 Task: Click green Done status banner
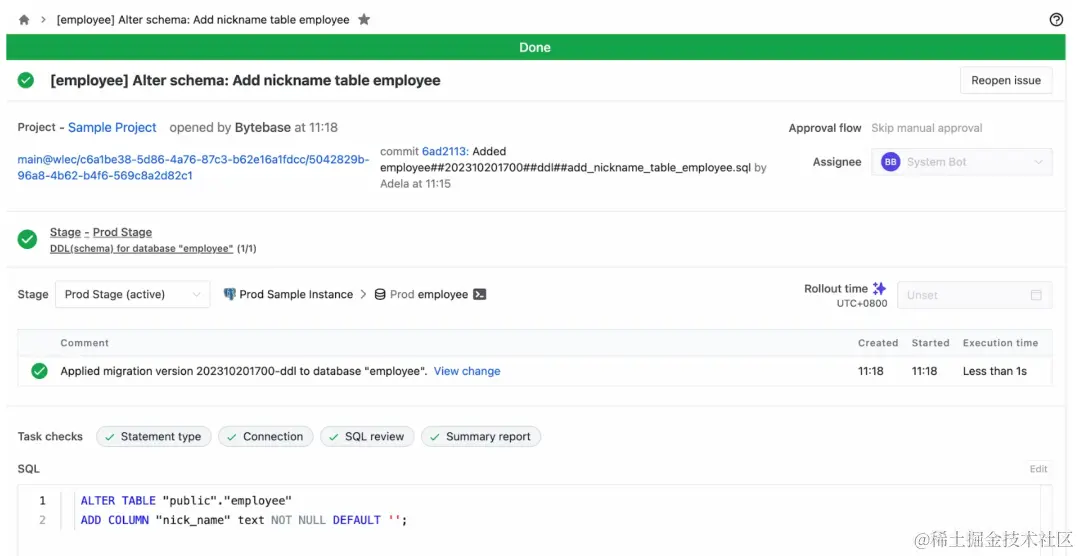(x=536, y=48)
